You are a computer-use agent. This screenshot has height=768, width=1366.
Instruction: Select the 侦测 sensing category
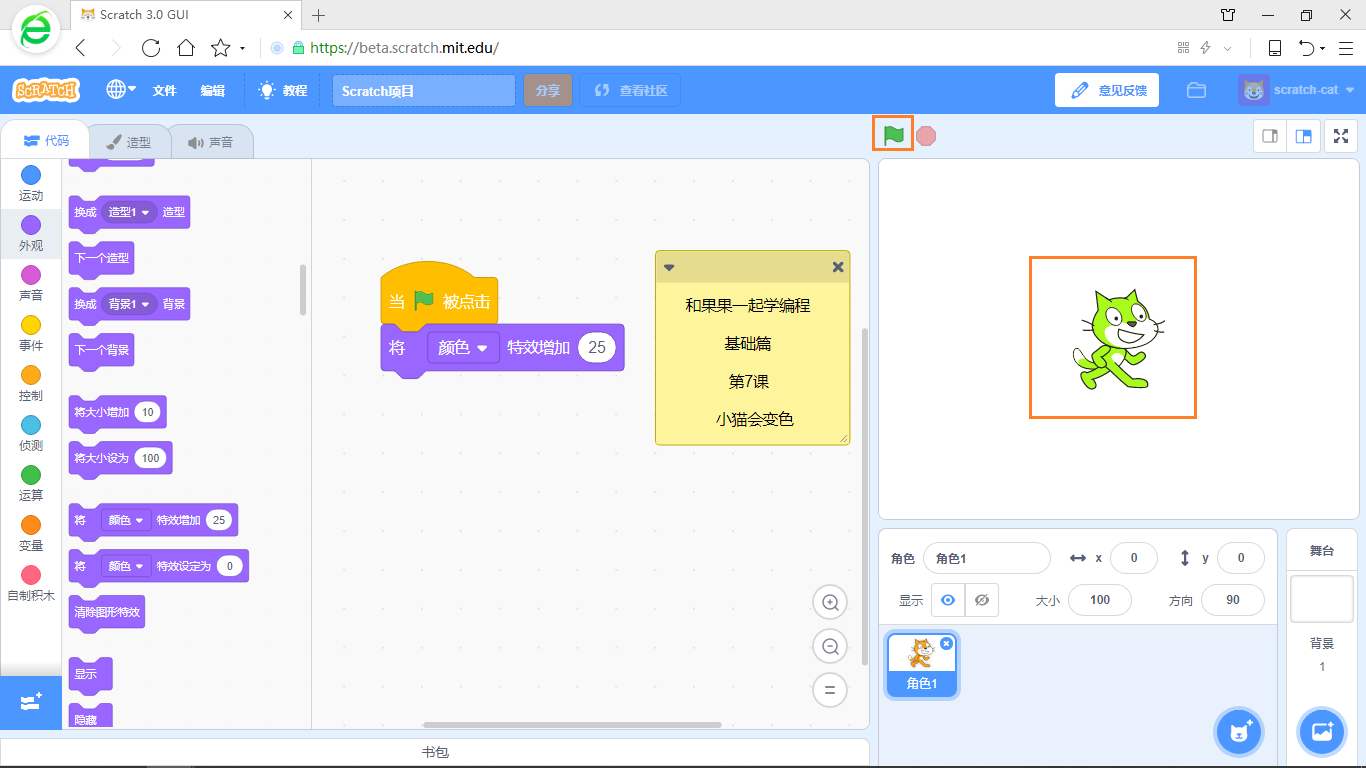coord(31,434)
